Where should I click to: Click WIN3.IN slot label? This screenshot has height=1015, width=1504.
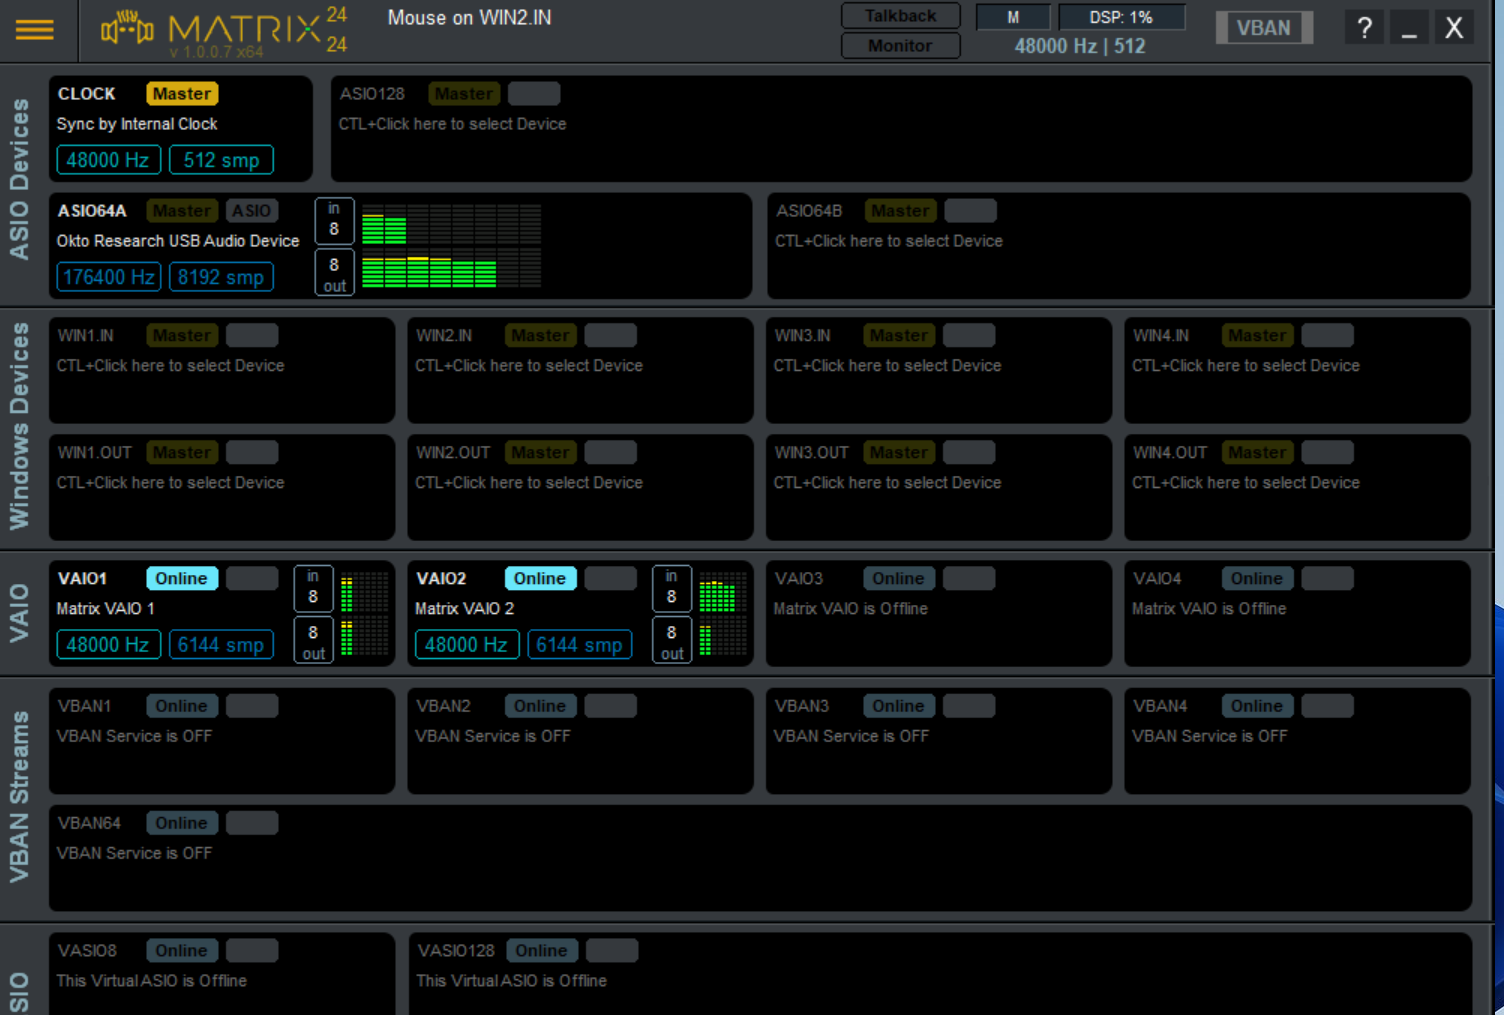click(803, 335)
